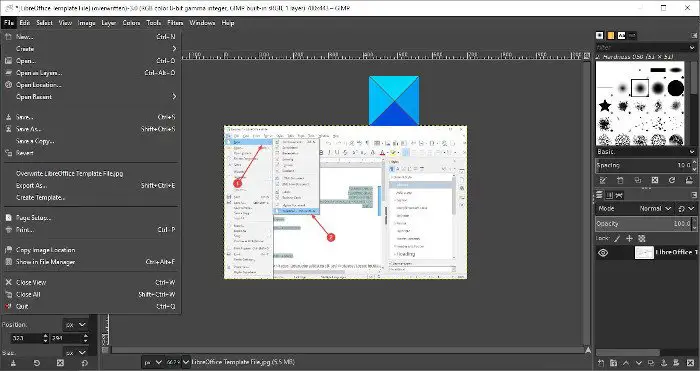The height and width of the screenshot is (371, 700).
Task: Toggle lock pixels with the brush lock icon
Action: (617, 238)
